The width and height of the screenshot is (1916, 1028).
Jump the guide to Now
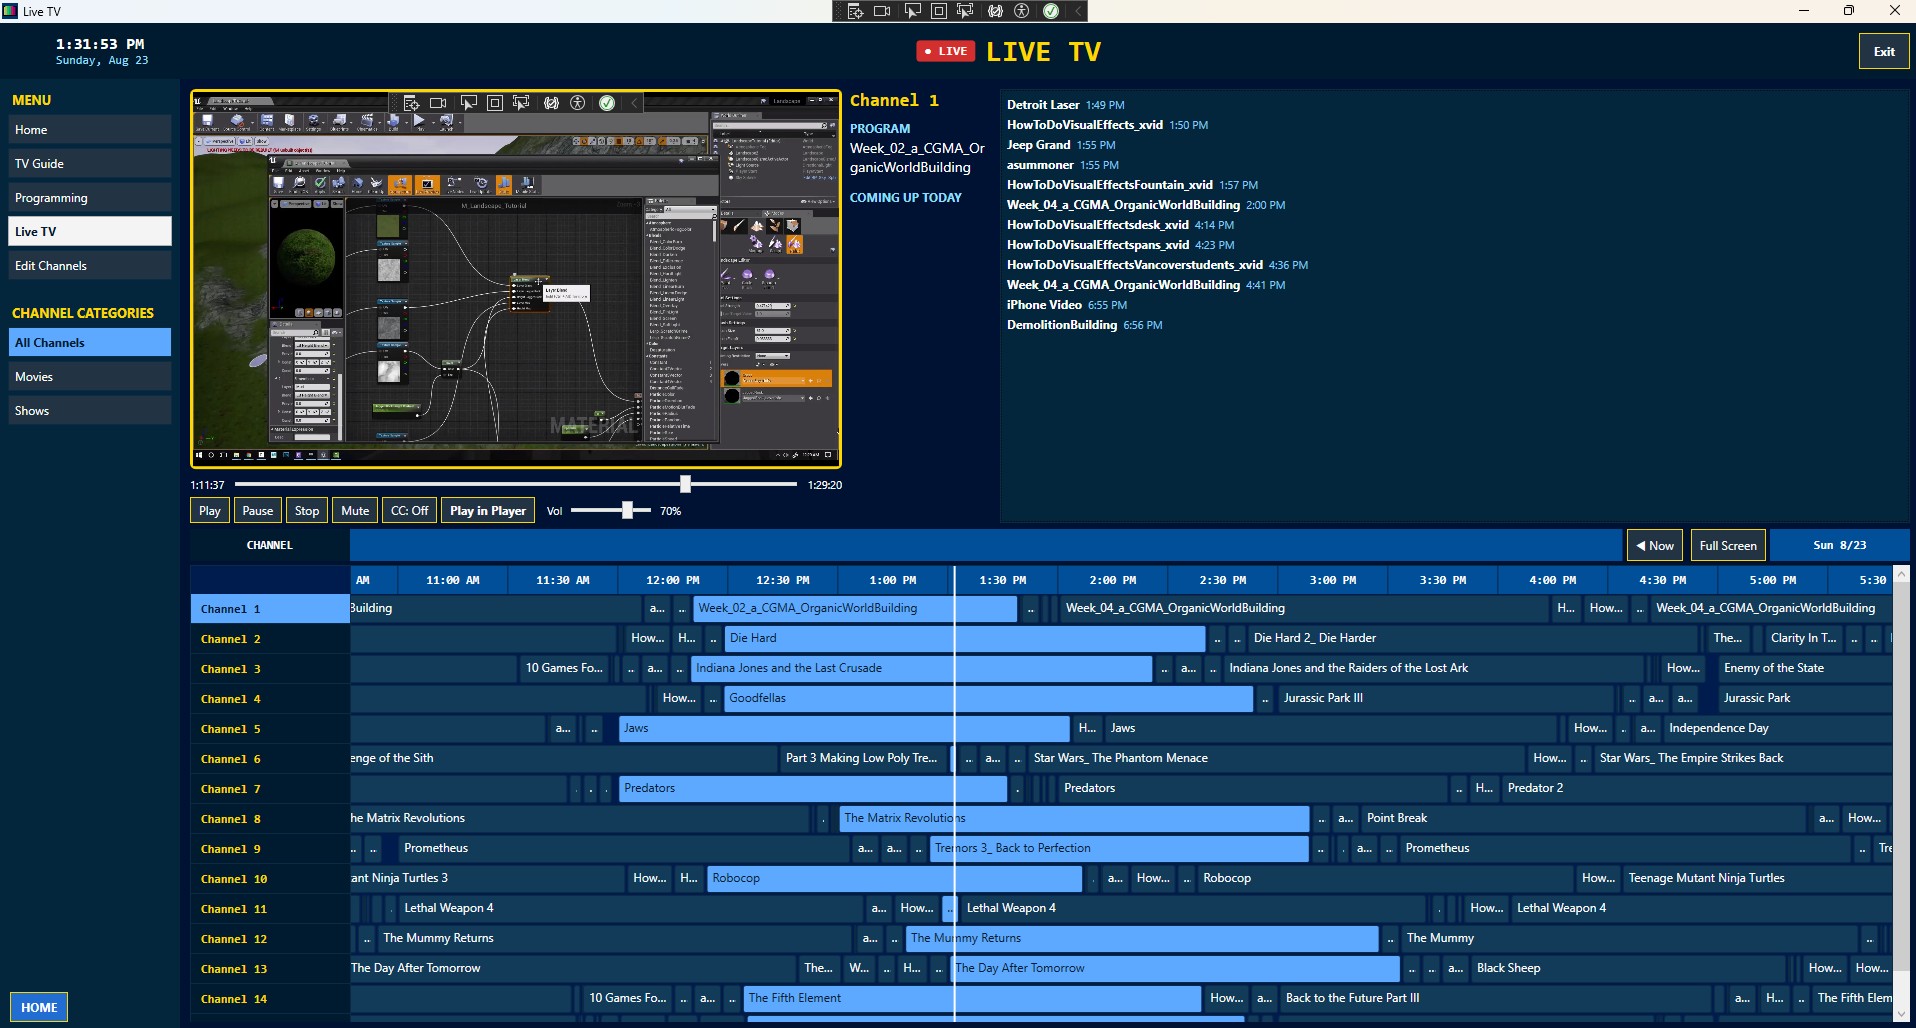[1654, 546]
